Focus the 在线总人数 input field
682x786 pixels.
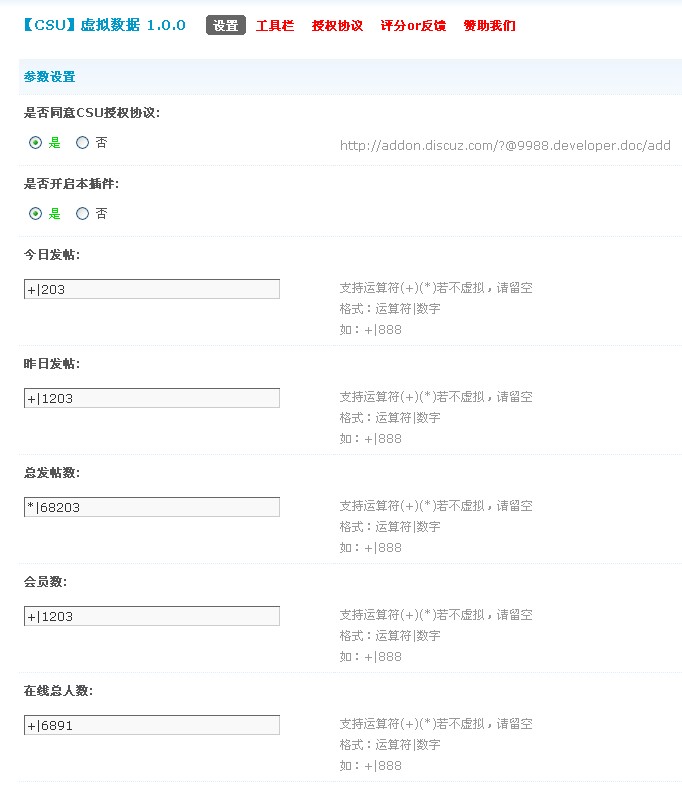[151, 725]
